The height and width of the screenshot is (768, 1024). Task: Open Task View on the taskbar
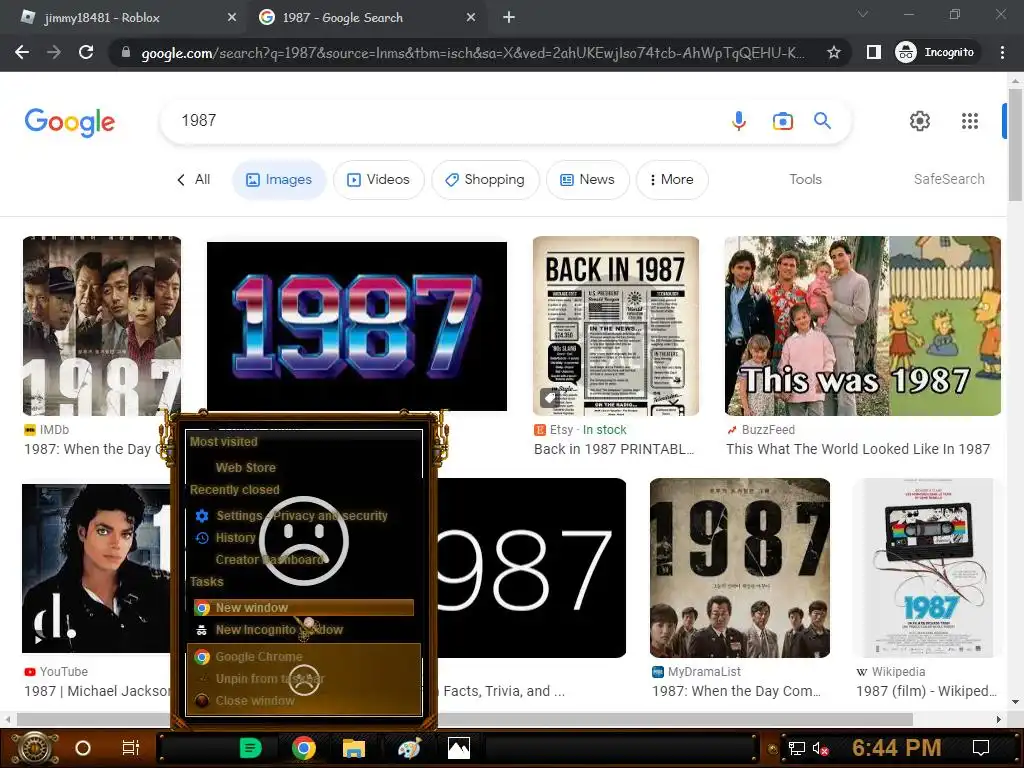click(131, 748)
